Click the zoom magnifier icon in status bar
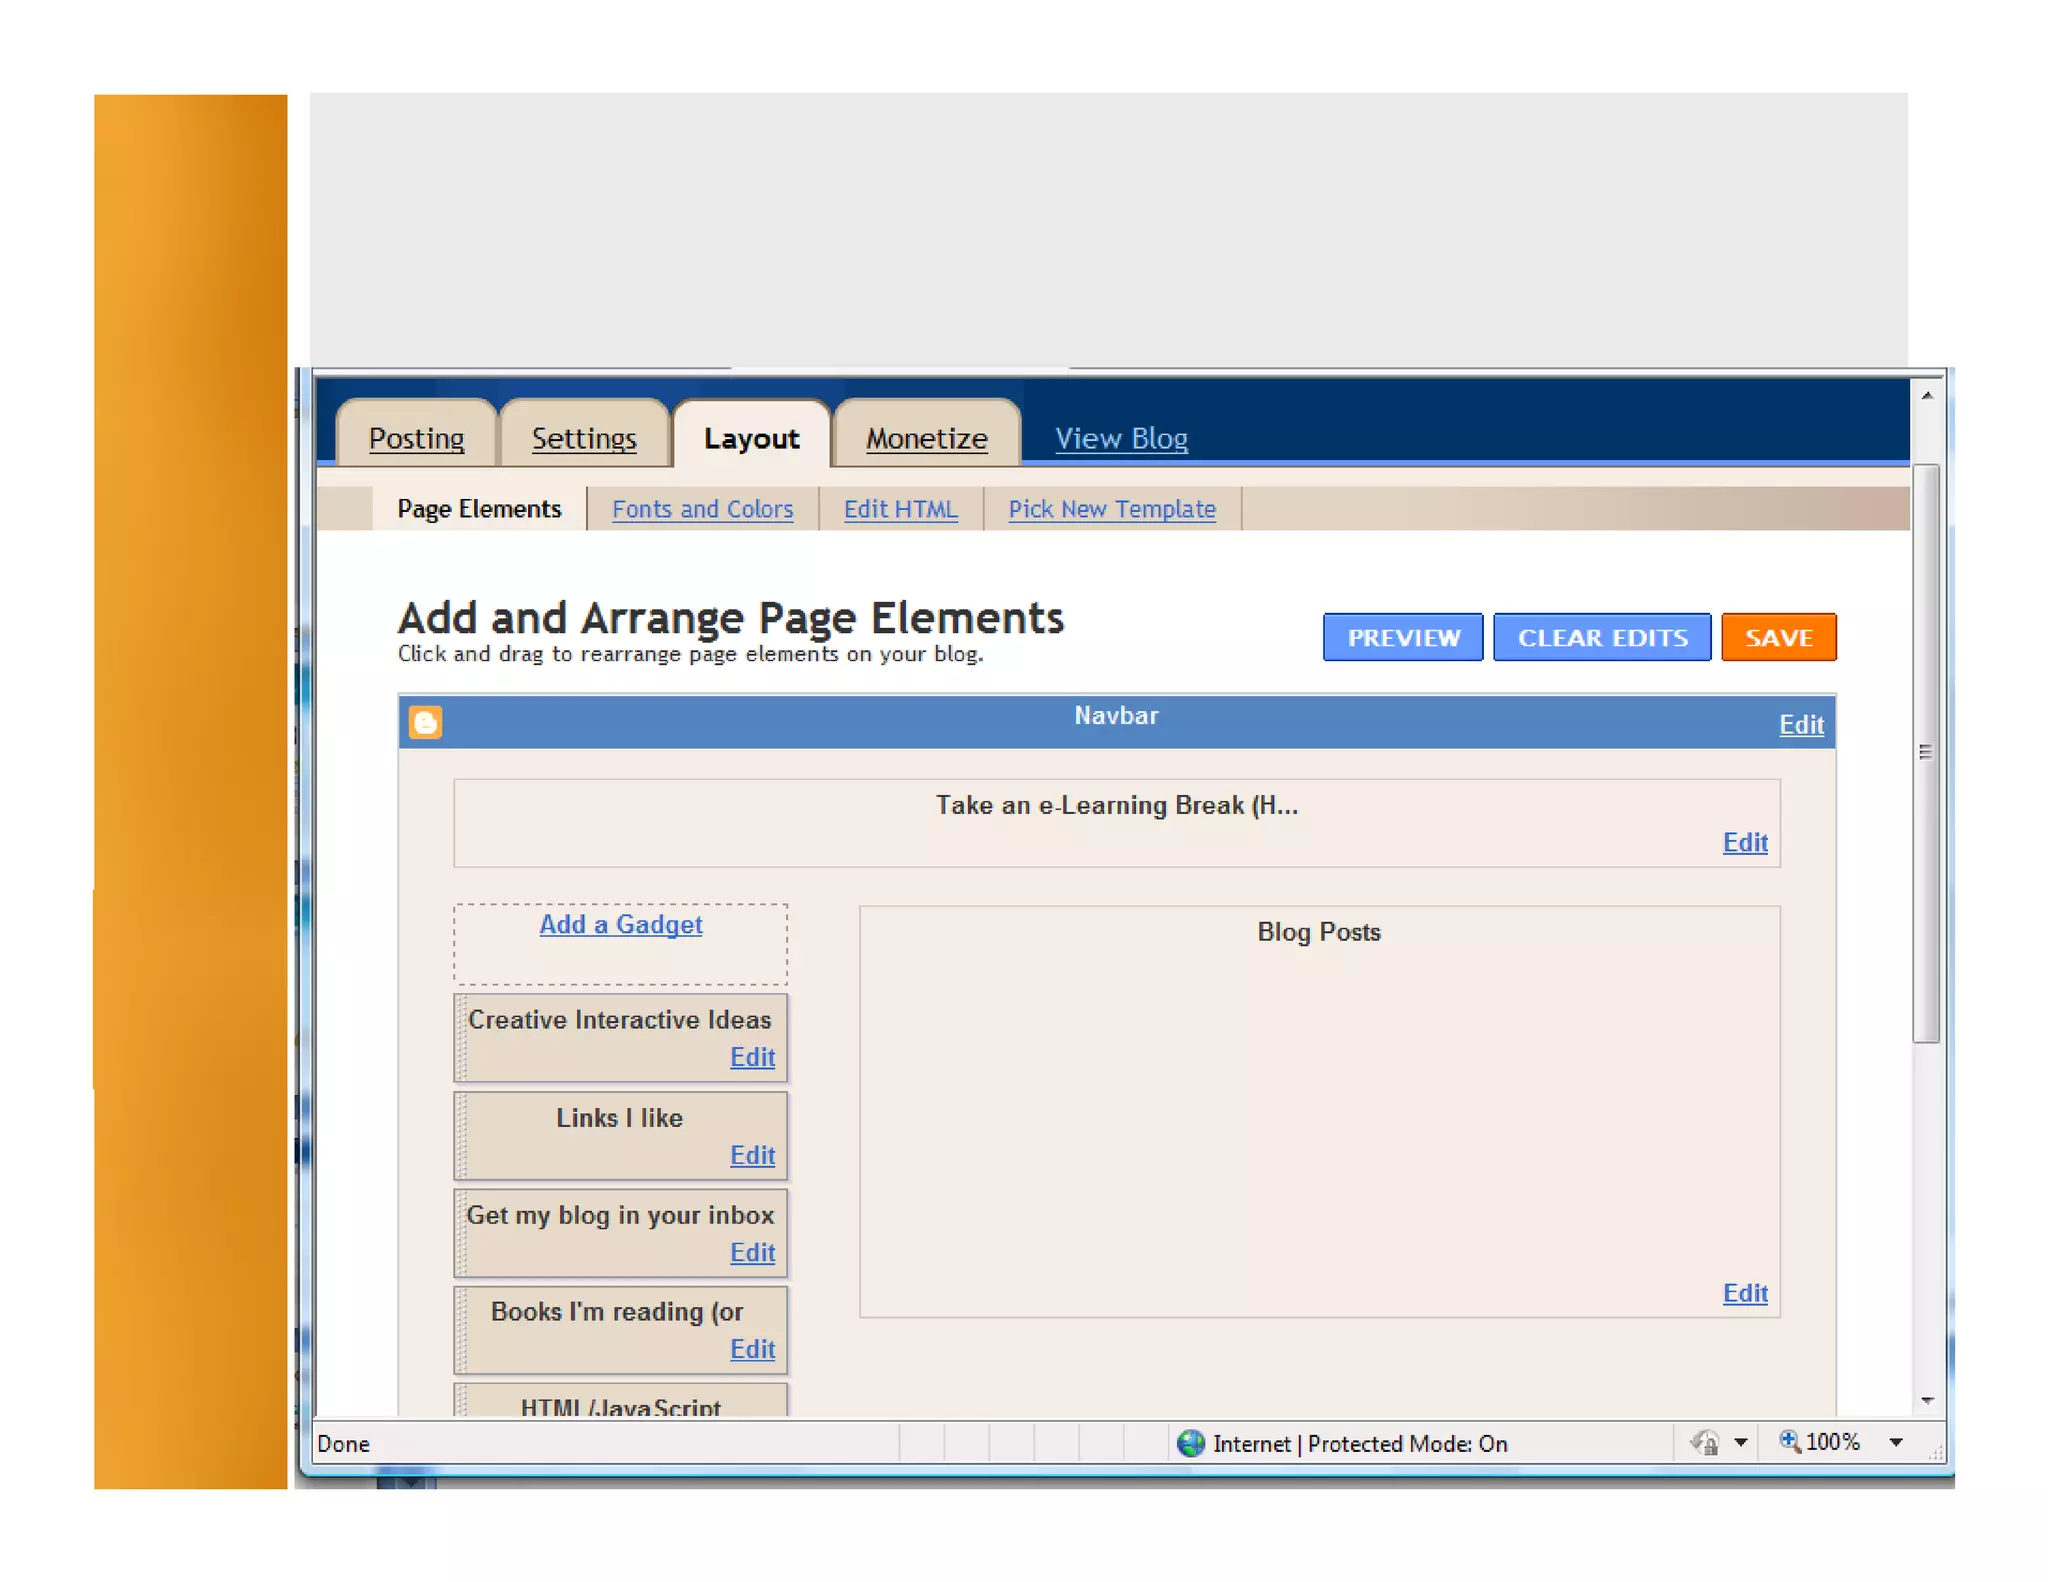Viewport: 2048px width, 1582px height. 1789,1441
